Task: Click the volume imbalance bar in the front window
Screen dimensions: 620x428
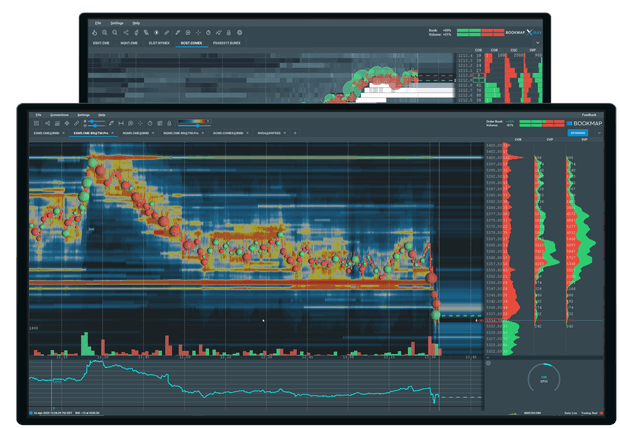Action: (x=542, y=125)
